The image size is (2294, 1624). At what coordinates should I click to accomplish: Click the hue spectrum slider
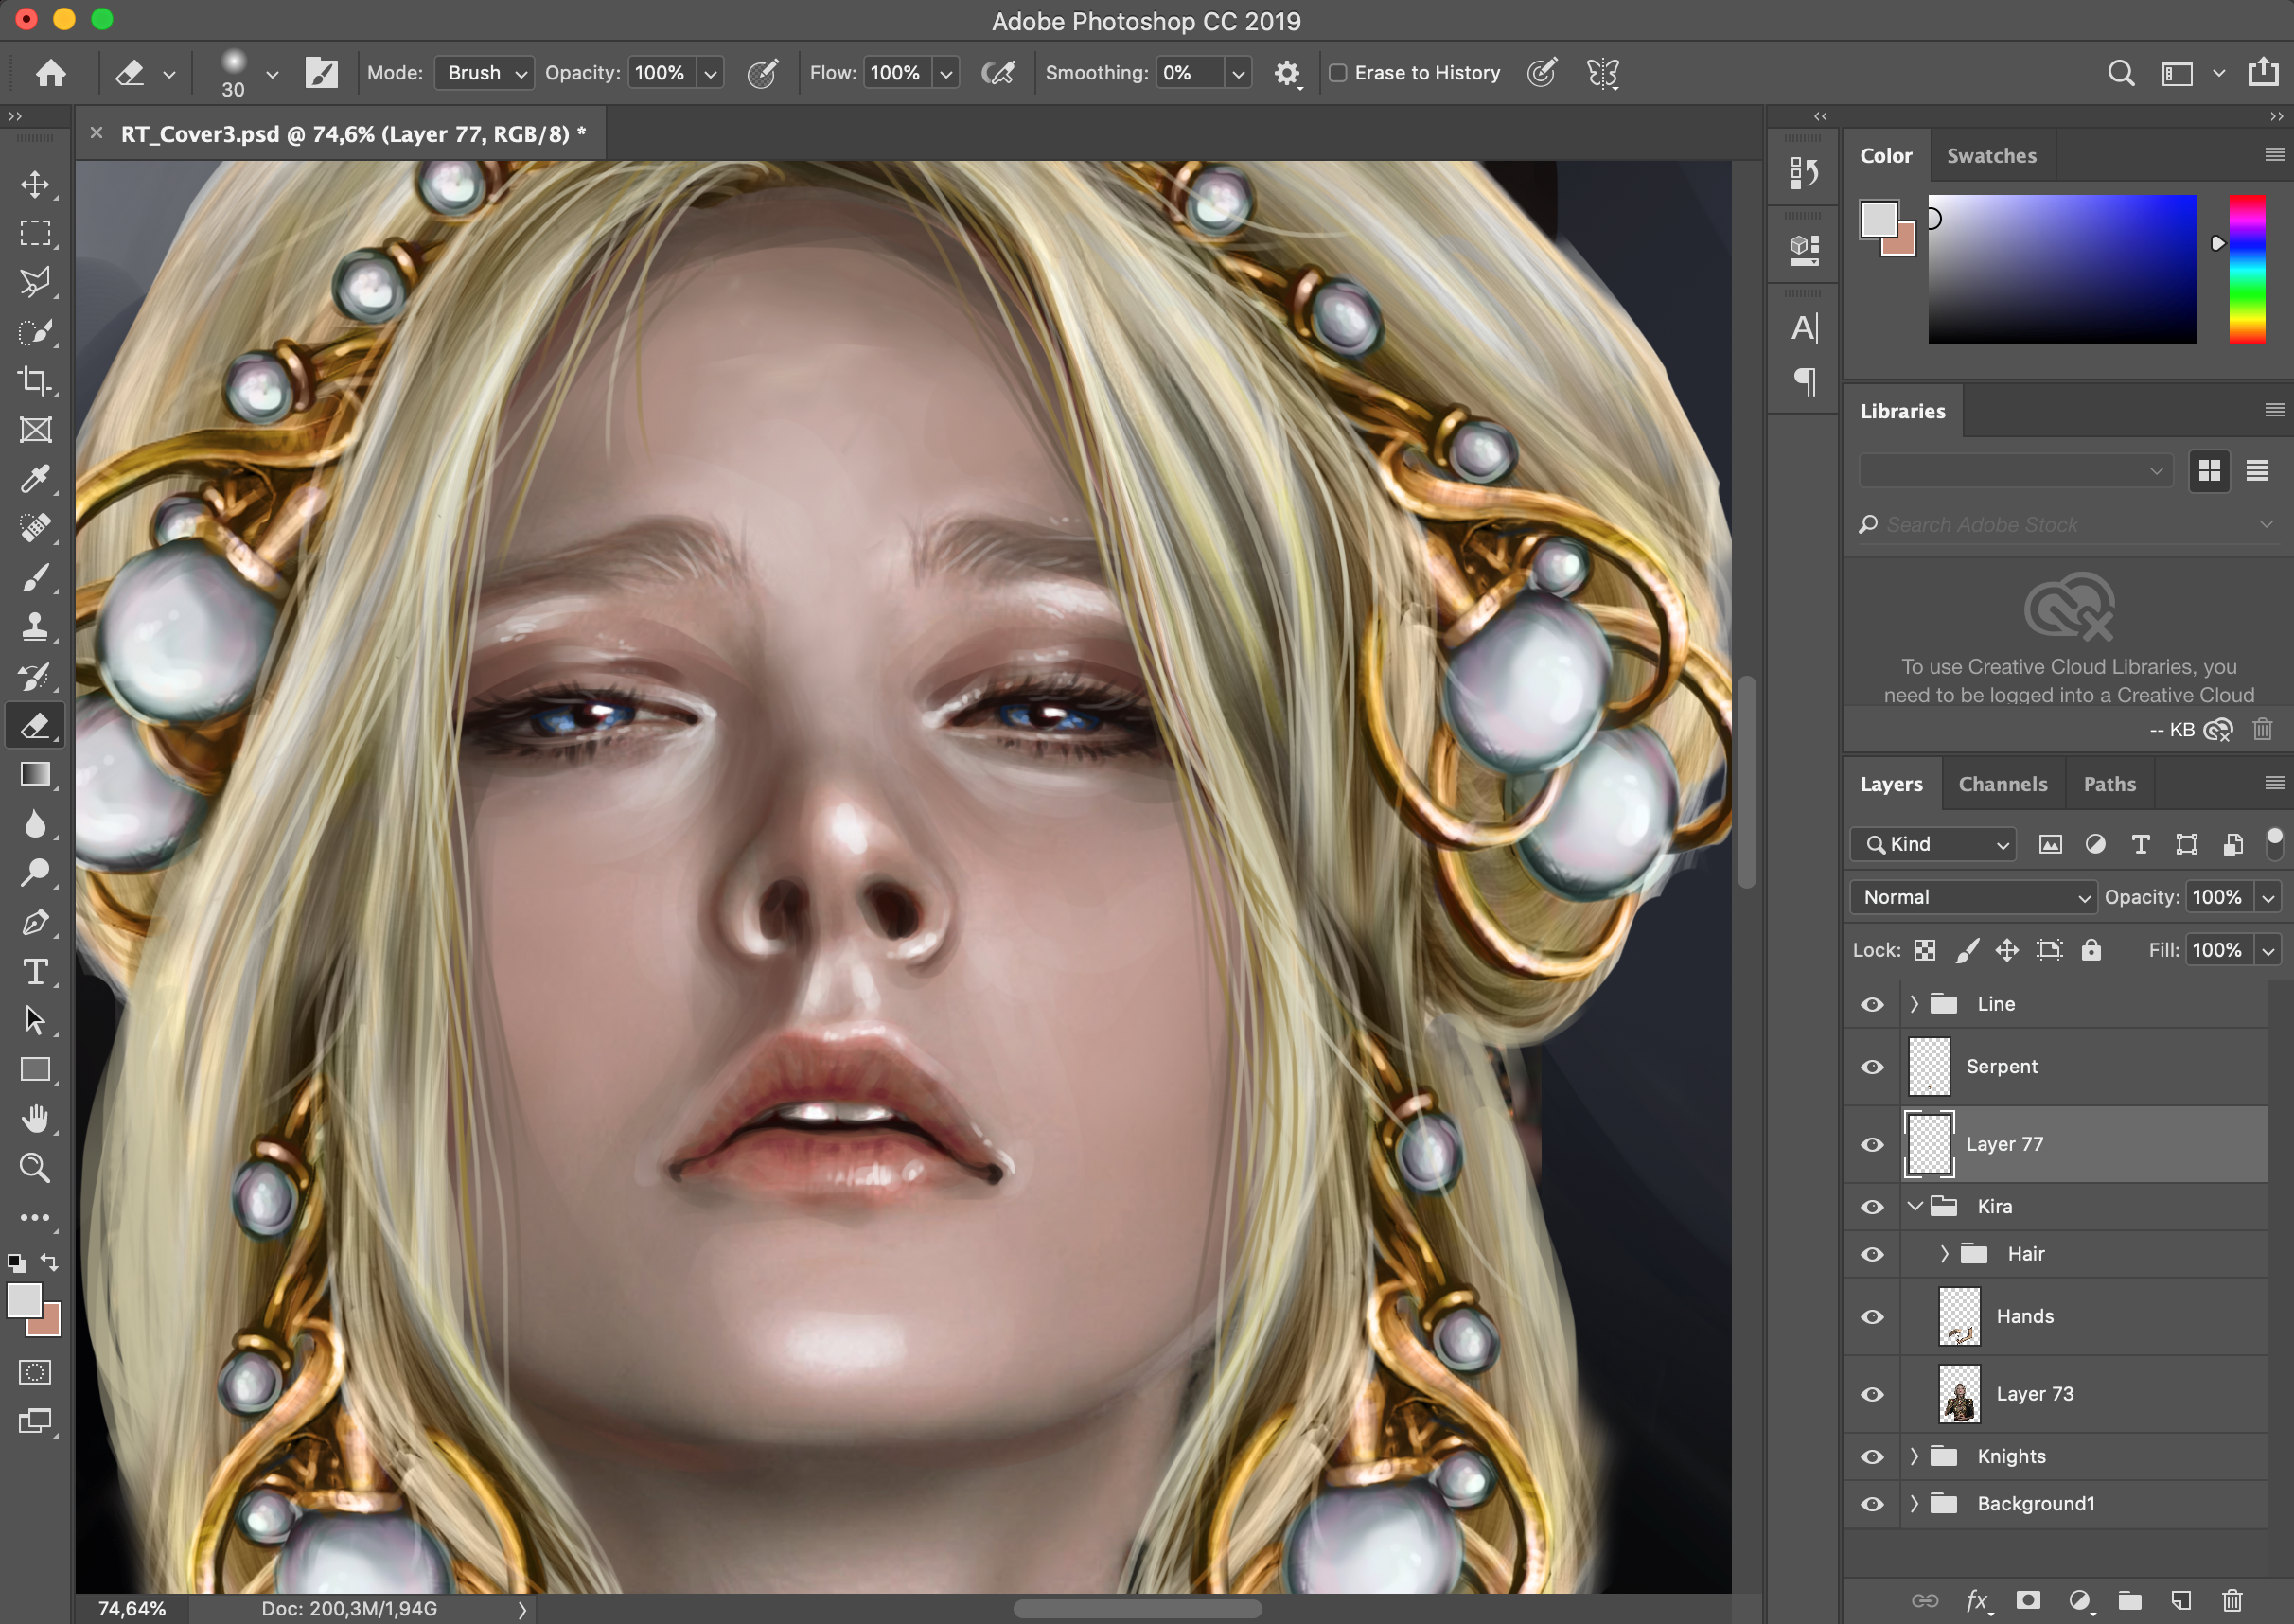pyautogui.click(x=2246, y=270)
